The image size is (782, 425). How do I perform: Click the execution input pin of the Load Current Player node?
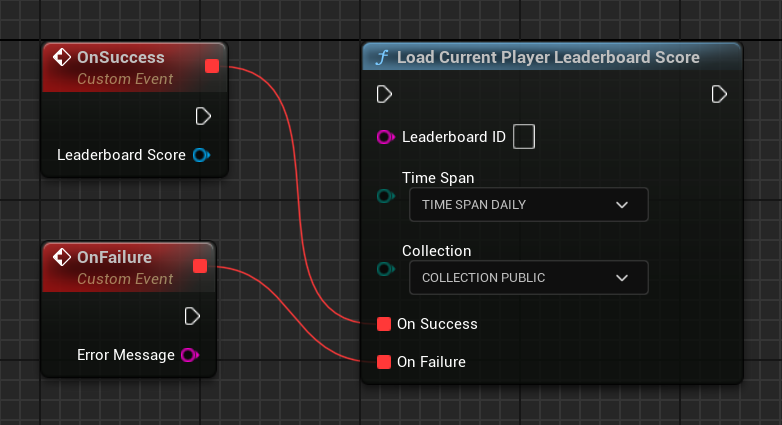384,94
